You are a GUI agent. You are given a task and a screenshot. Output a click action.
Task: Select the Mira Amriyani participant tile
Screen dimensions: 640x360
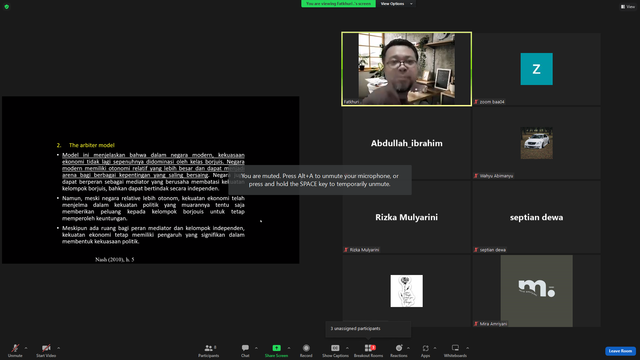pyautogui.click(x=536, y=291)
